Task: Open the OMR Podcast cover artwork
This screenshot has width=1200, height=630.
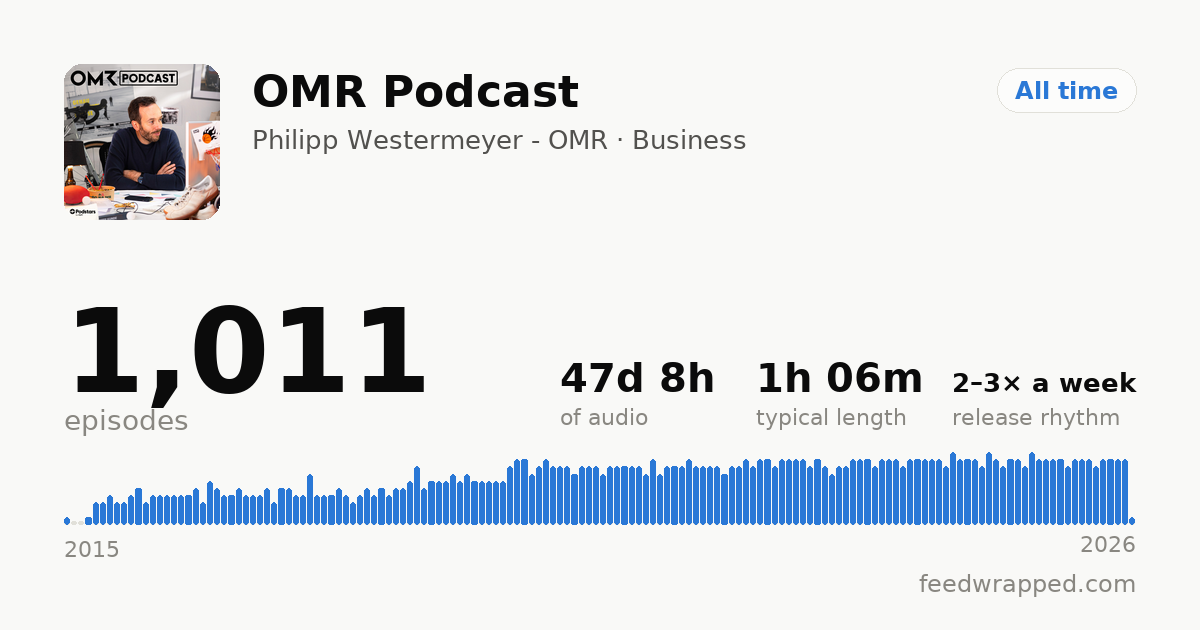Action: [142, 142]
